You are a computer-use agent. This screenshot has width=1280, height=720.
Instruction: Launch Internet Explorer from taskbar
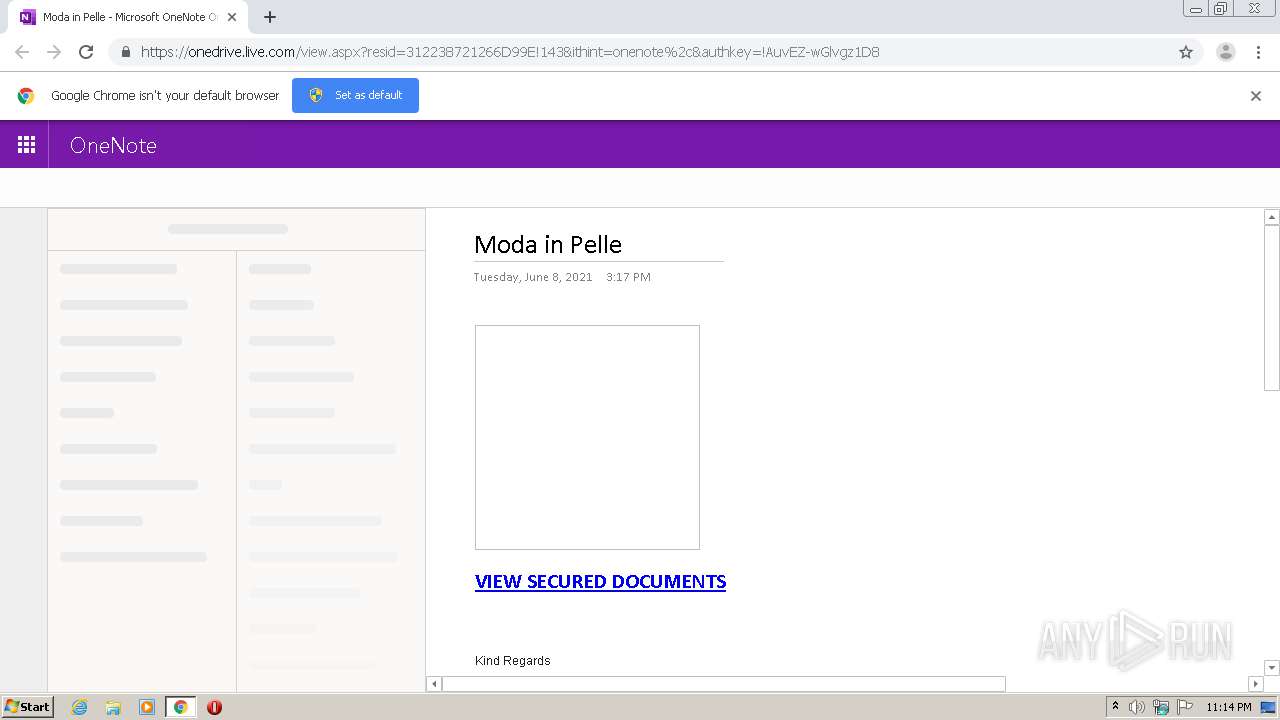tap(80, 707)
